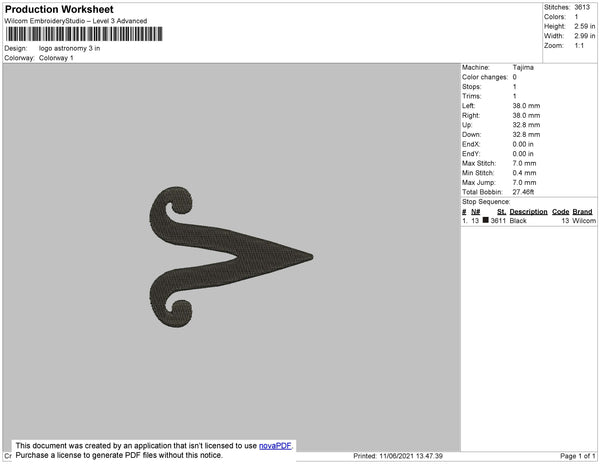This screenshot has width=600, height=464.
Task: Select the Max Stitch value 7.0 mm
Action: click(524, 163)
